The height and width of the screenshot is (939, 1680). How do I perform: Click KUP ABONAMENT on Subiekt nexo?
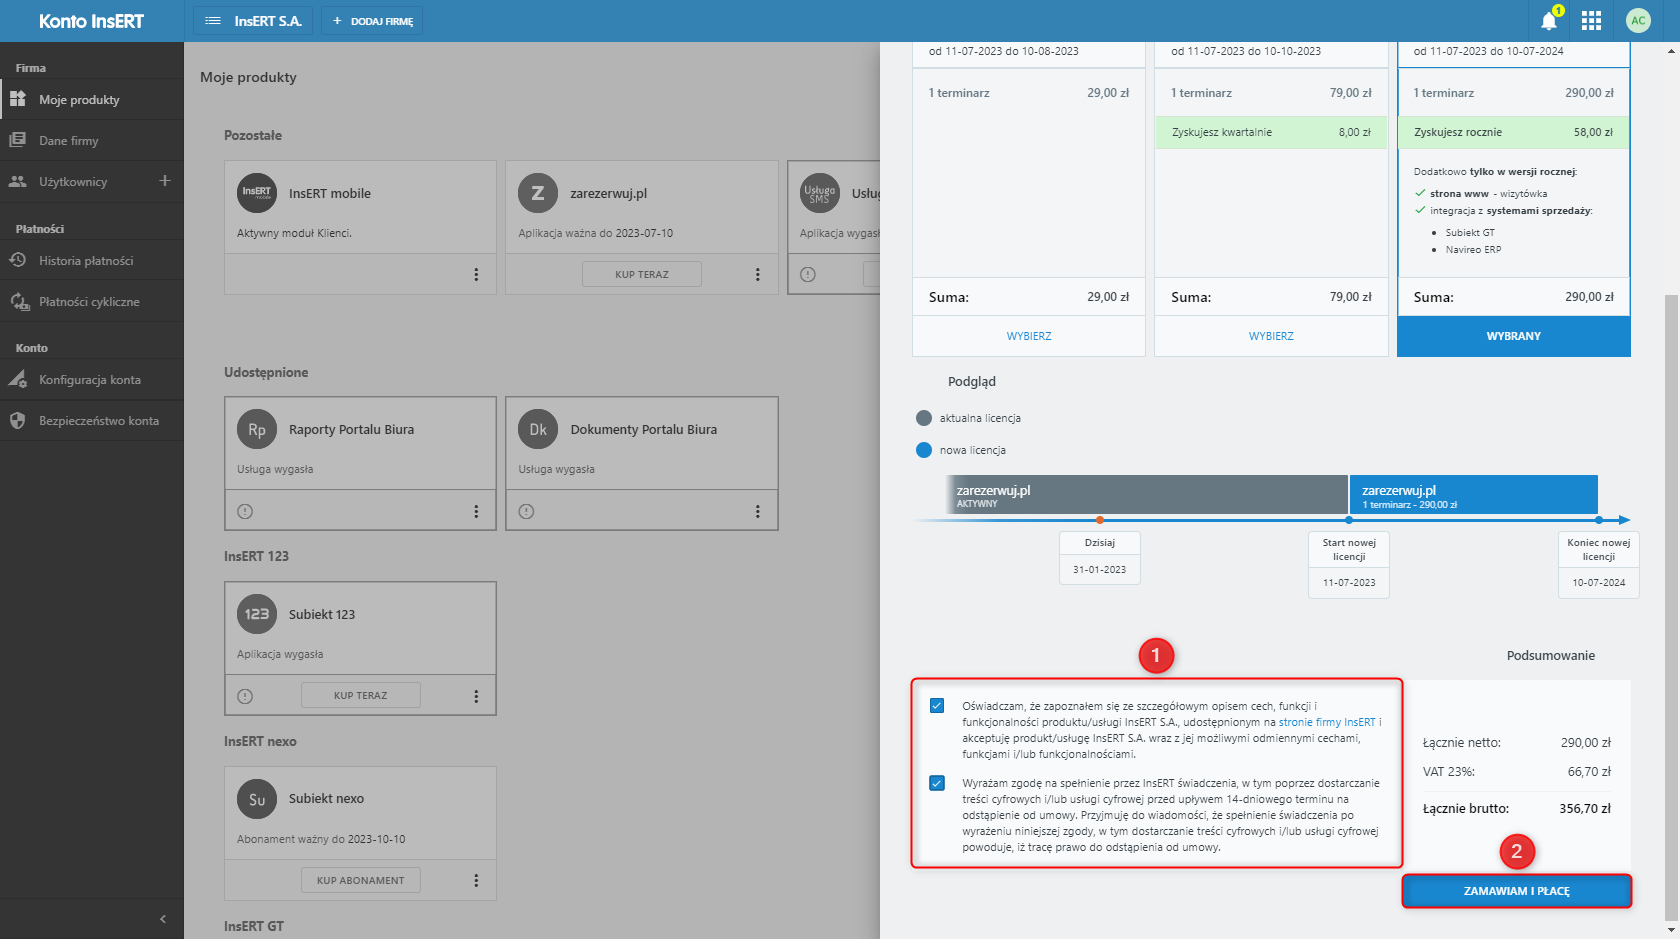point(361,880)
